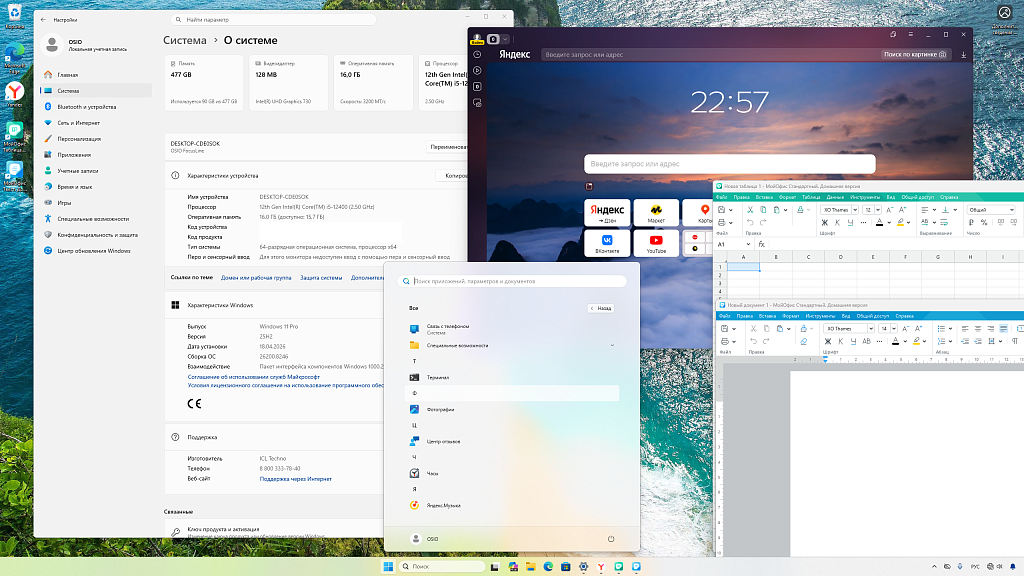Screen dimensions: 1024x576
Task: Open the history clock icon in Yandex sidebar
Action: click(477, 54)
